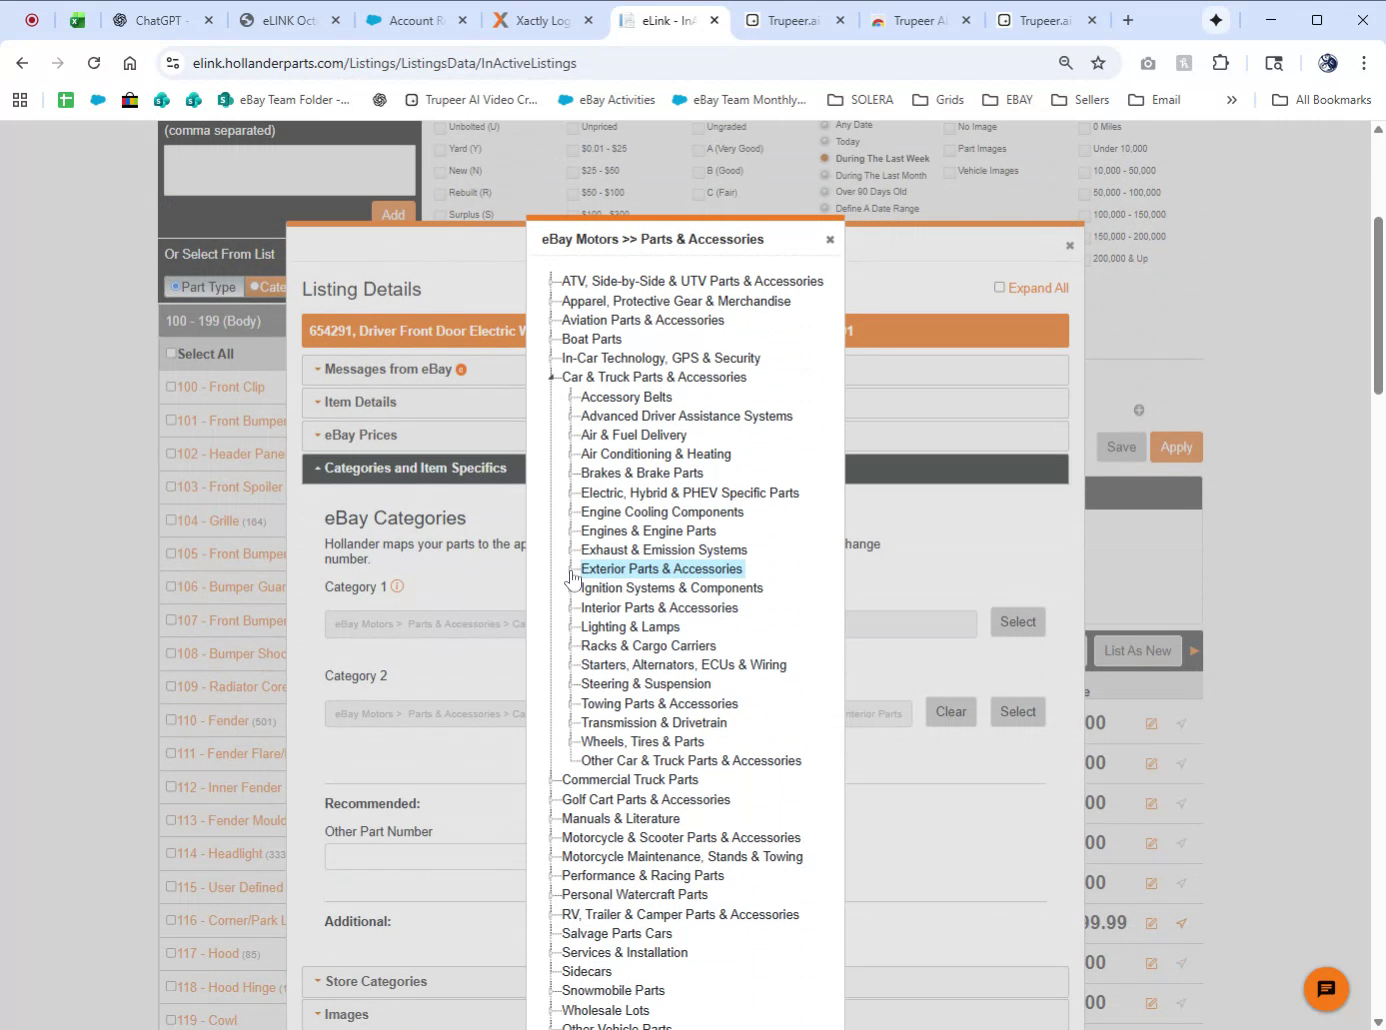Check the 117 - Hood checkbox
The width and height of the screenshot is (1386, 1030).
tap(171, 953)
